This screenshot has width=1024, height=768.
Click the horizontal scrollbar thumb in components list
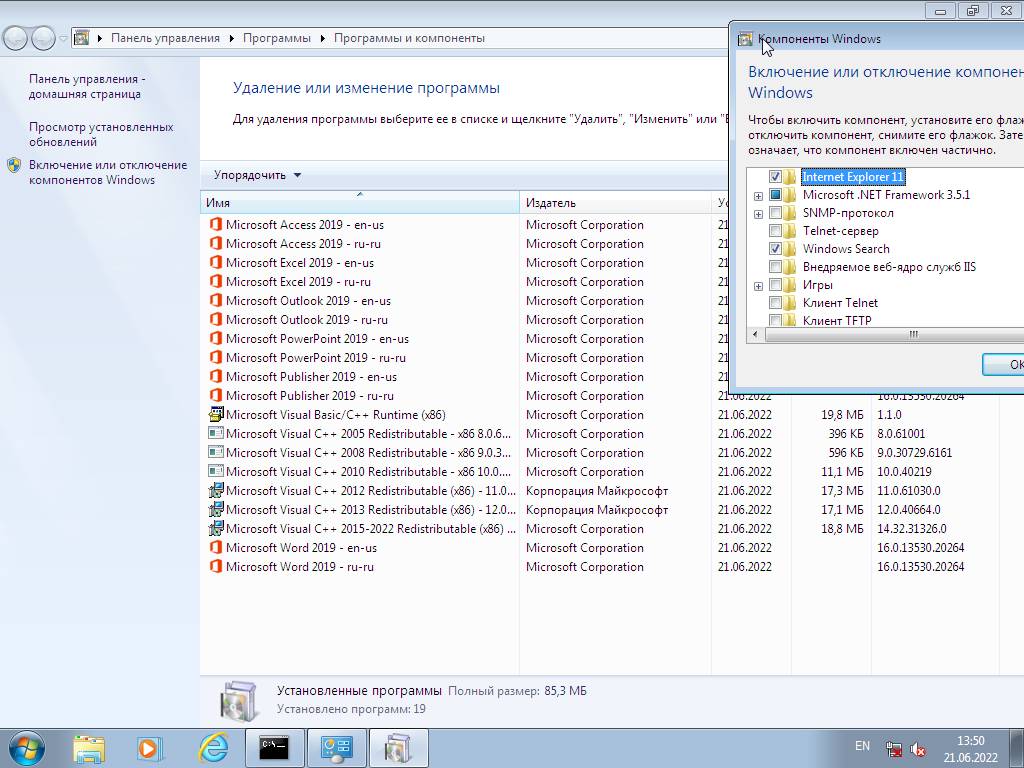(895, 334)
